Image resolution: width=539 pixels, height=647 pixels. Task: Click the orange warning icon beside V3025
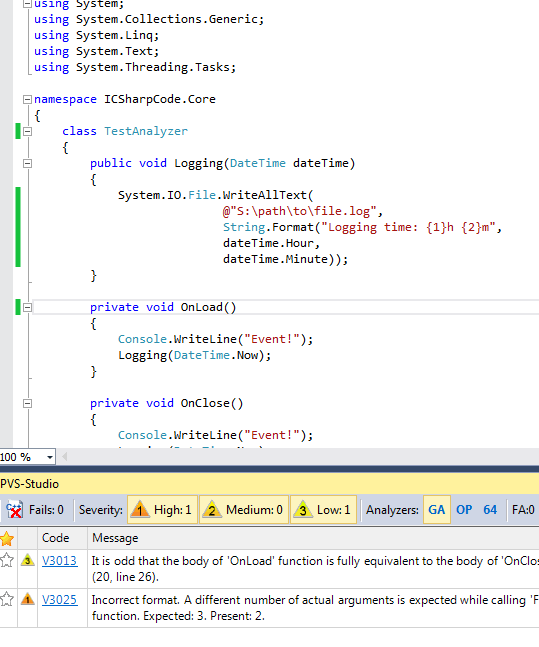[x=28, y=599]
